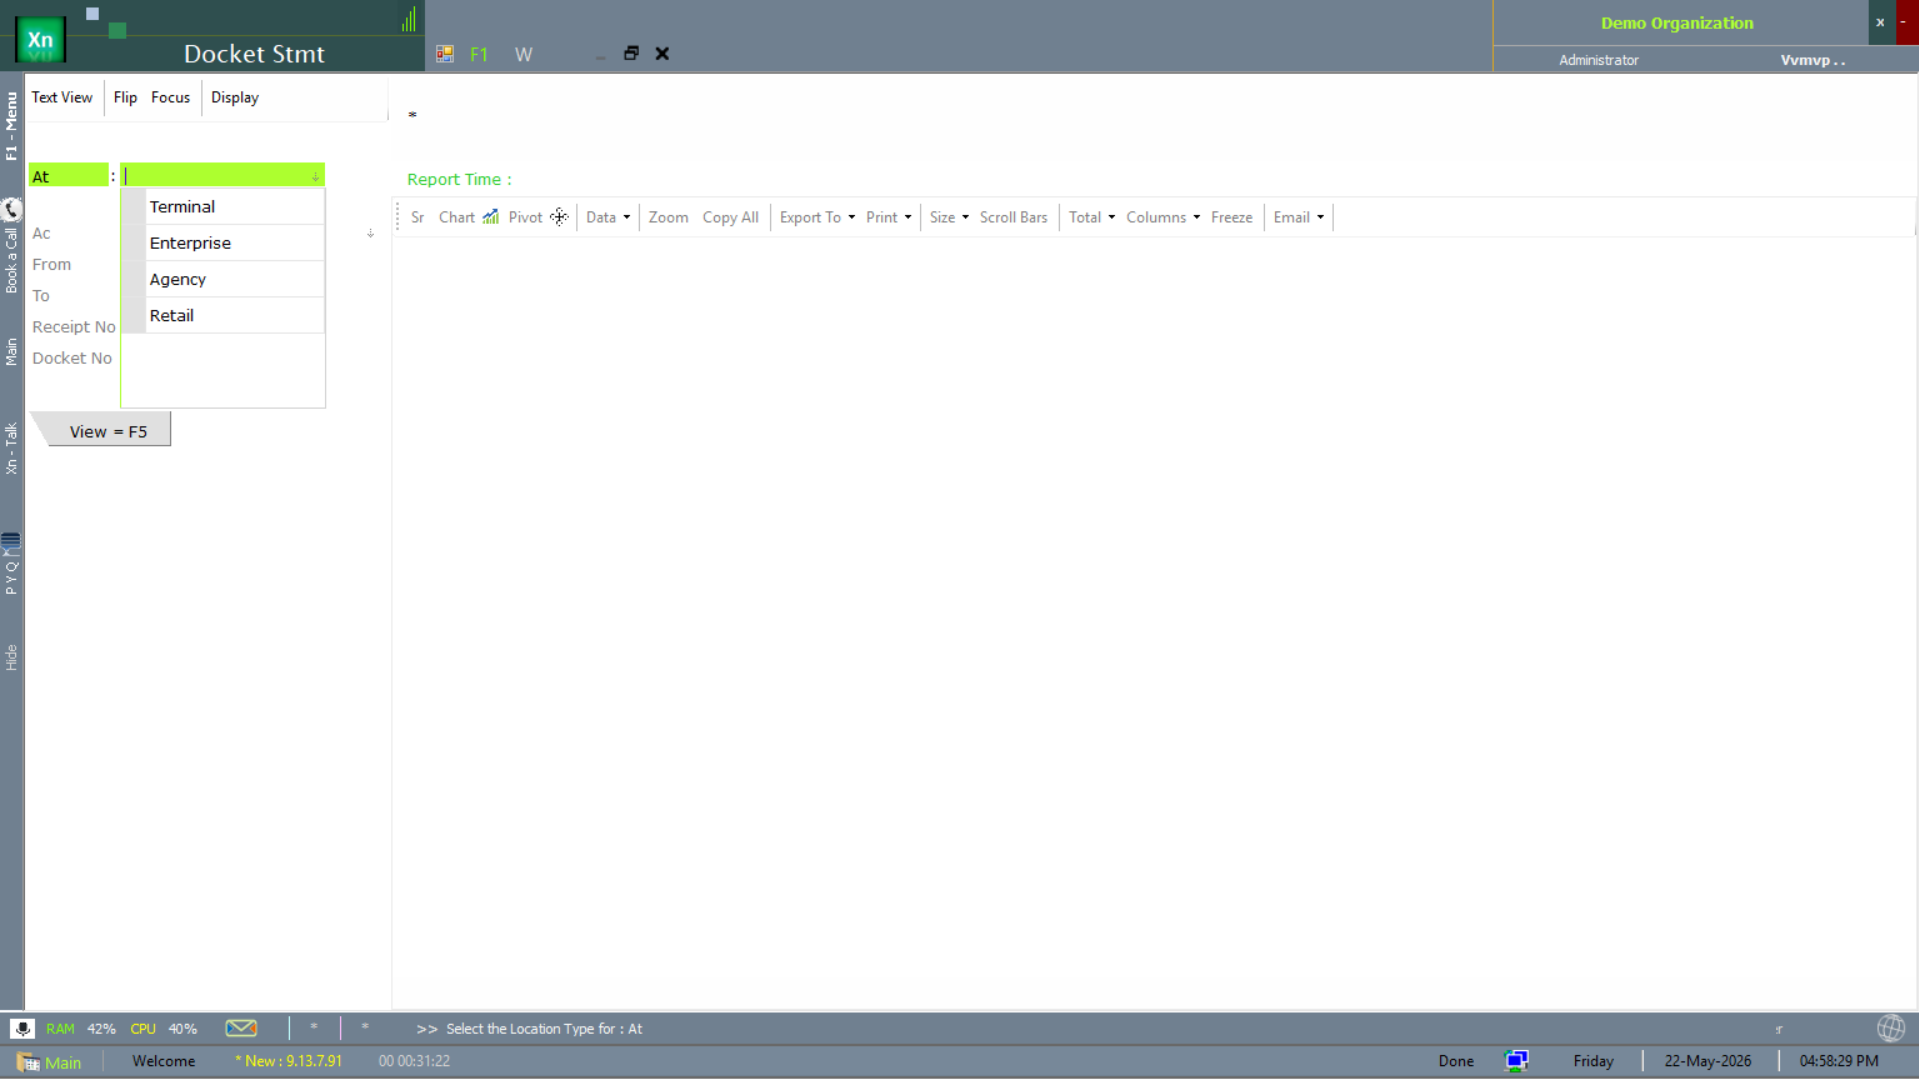Image resolution: width=1919 pixels, height=1079 pixels.
Task: Click the 22-May-2026 date display
Action: (1708, 1061)
